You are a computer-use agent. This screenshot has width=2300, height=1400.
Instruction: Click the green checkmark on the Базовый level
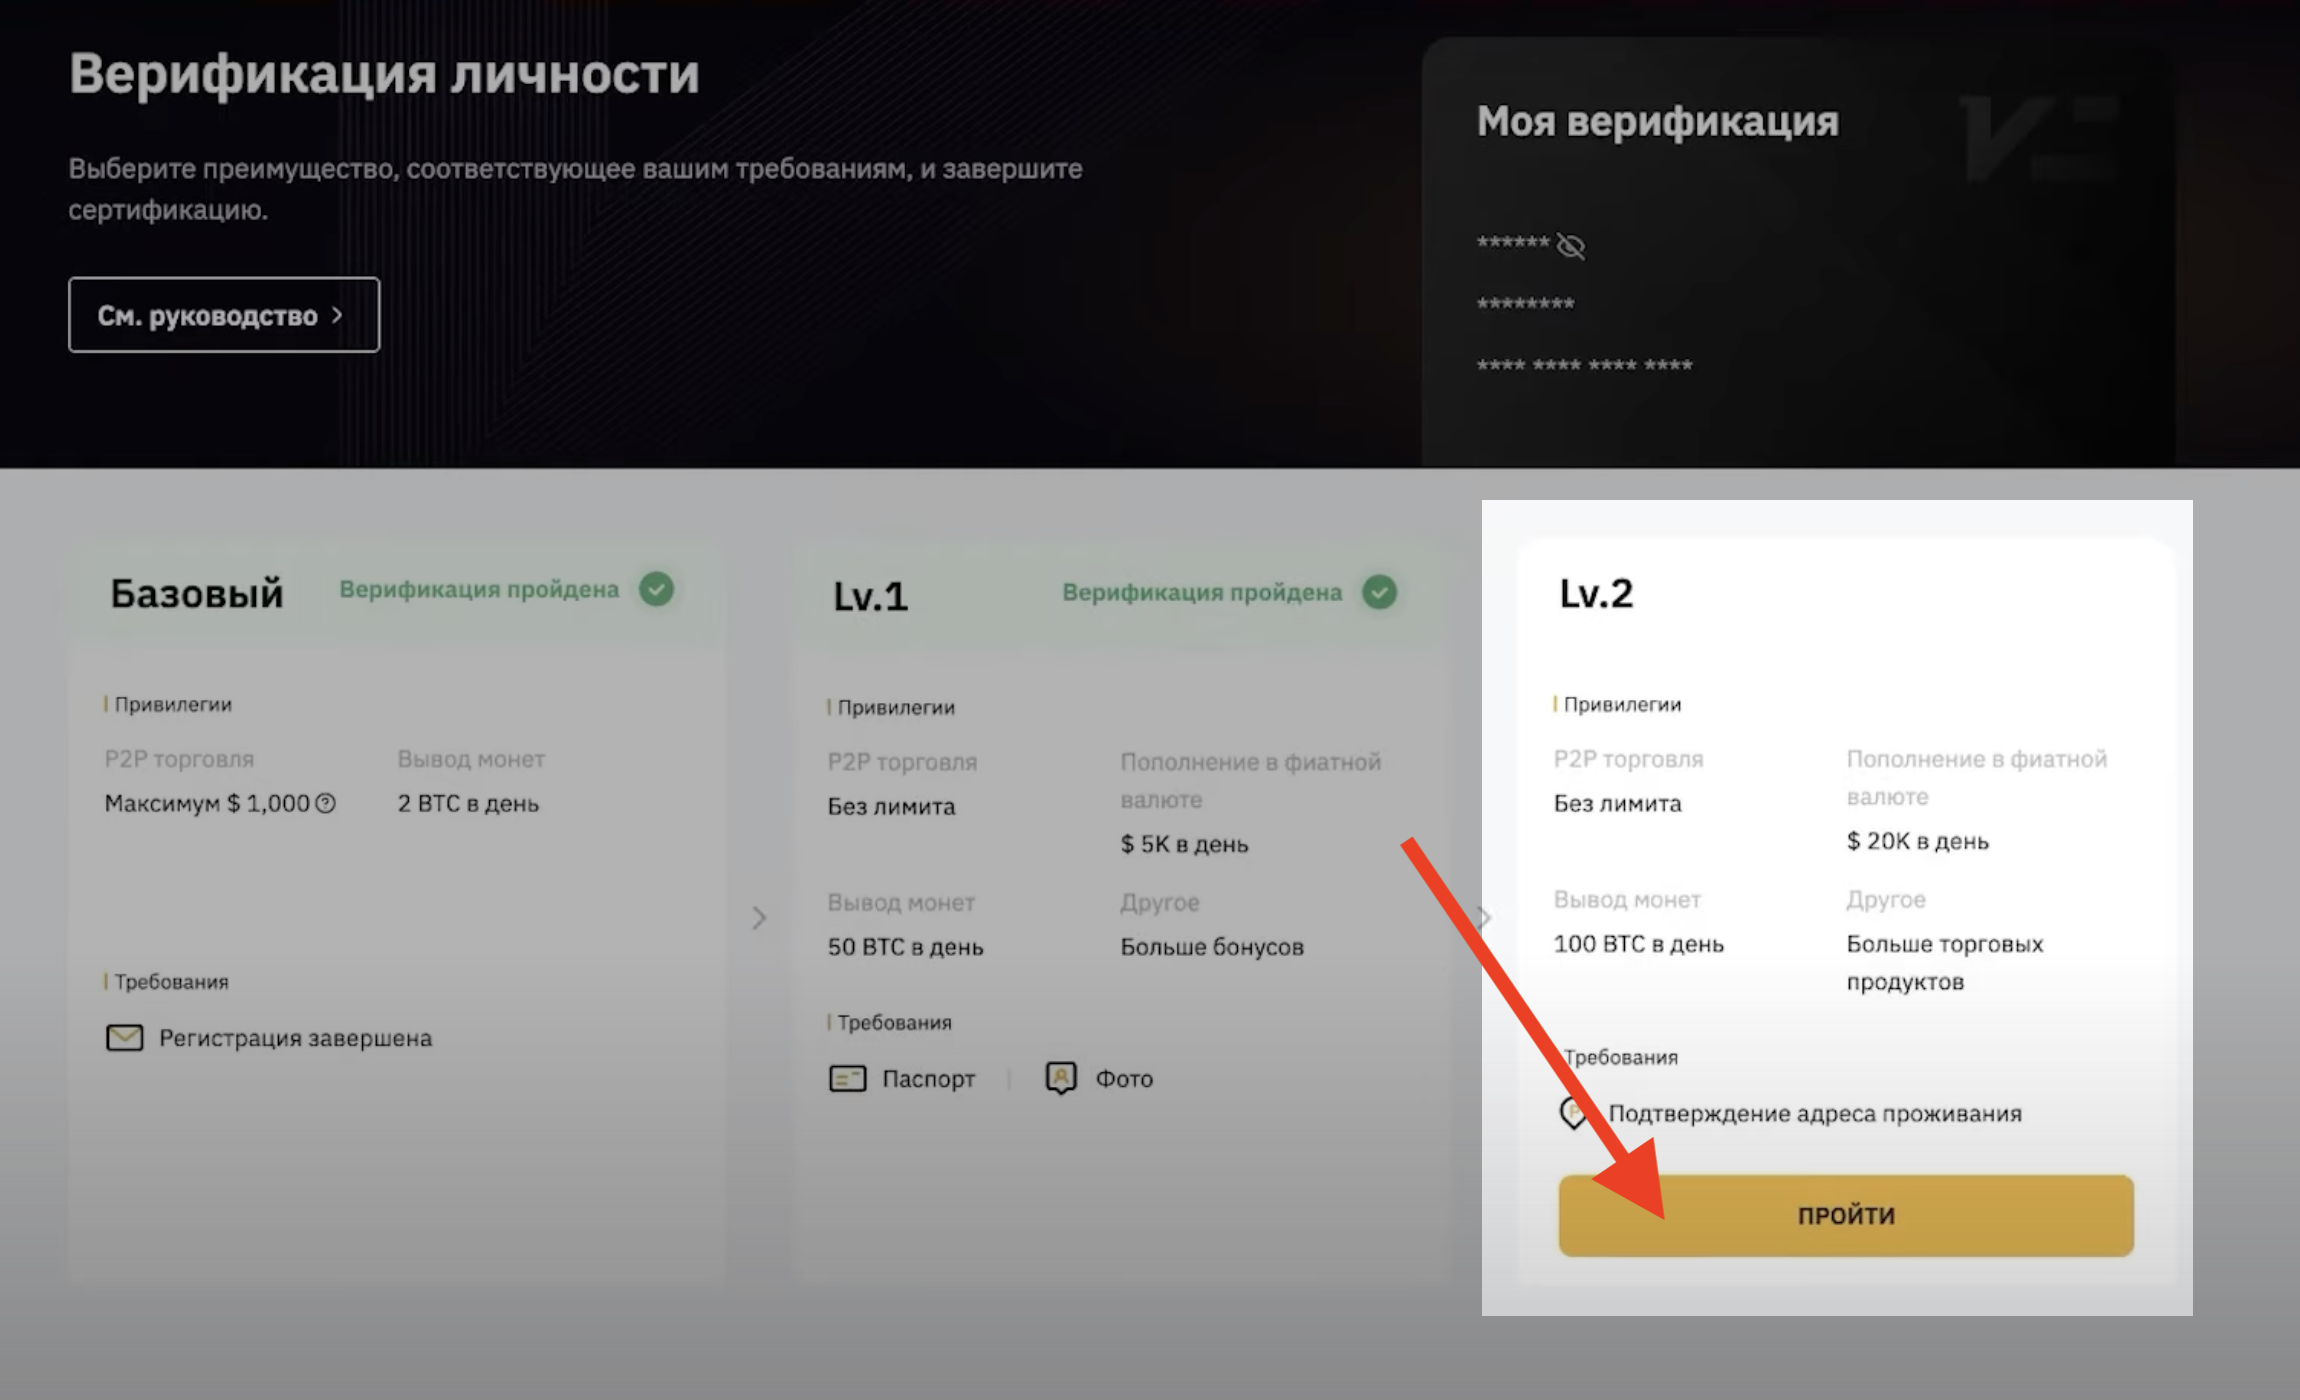657,589
